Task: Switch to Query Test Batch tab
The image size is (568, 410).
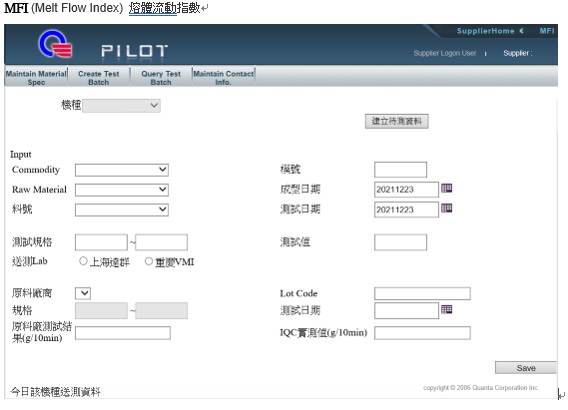Action: (x=161, y=78)
